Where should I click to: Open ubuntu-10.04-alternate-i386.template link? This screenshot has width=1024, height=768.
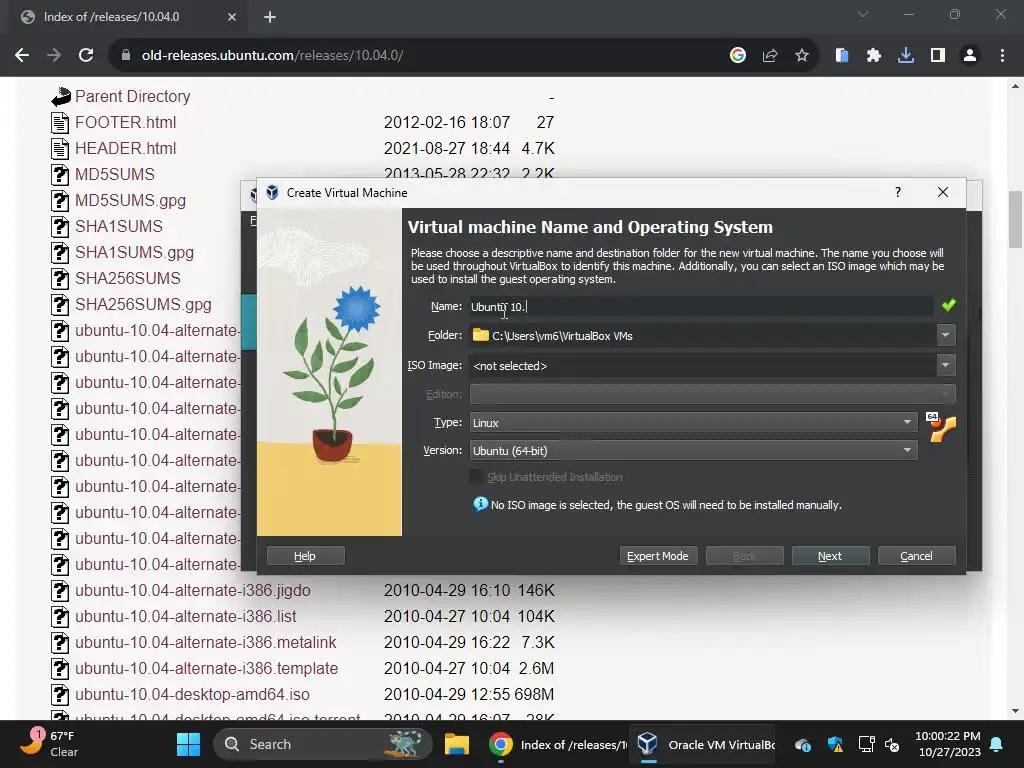[x=206, y=669]
